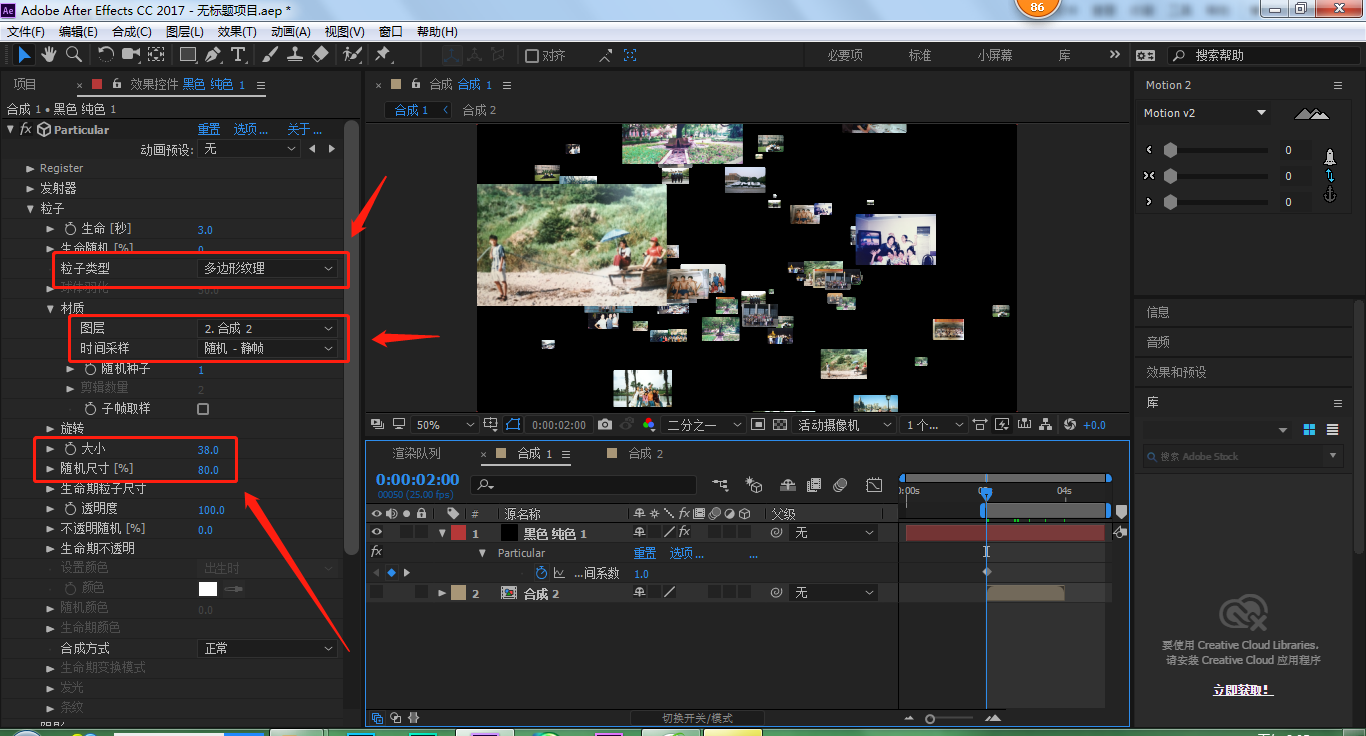1366x736 pixels.
Task: Click the 0:00:02:00 timecode in timeline
Action: coord(417,480)
